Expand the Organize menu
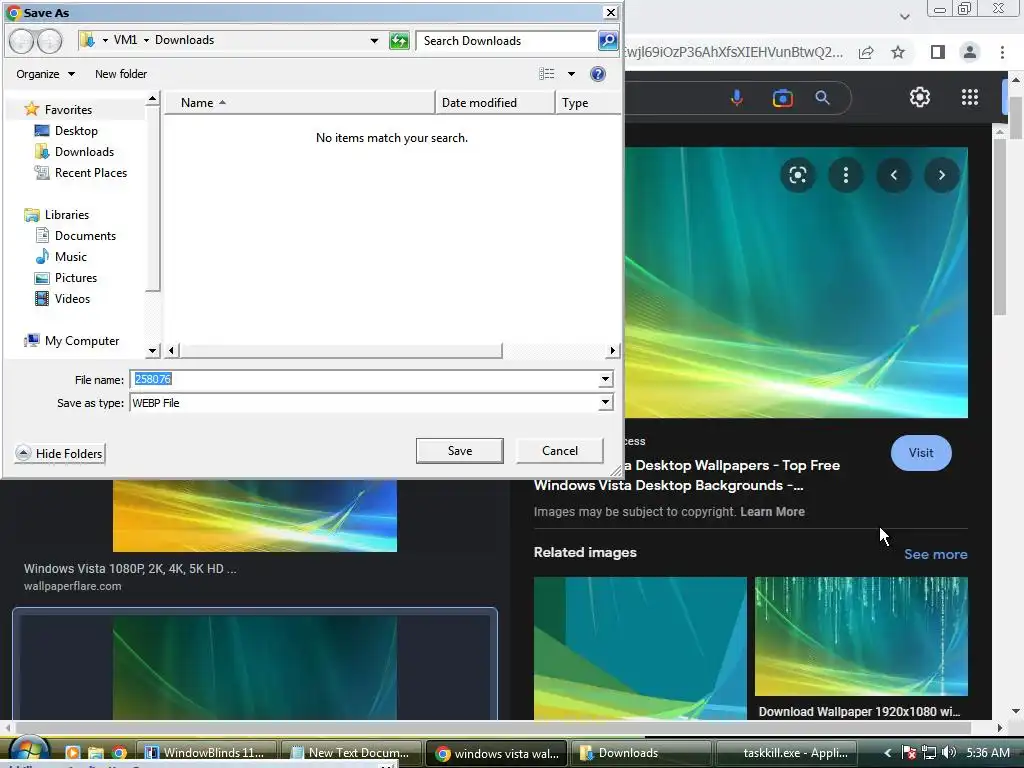This screenshot has width=1024, height=768. [45, 74]
